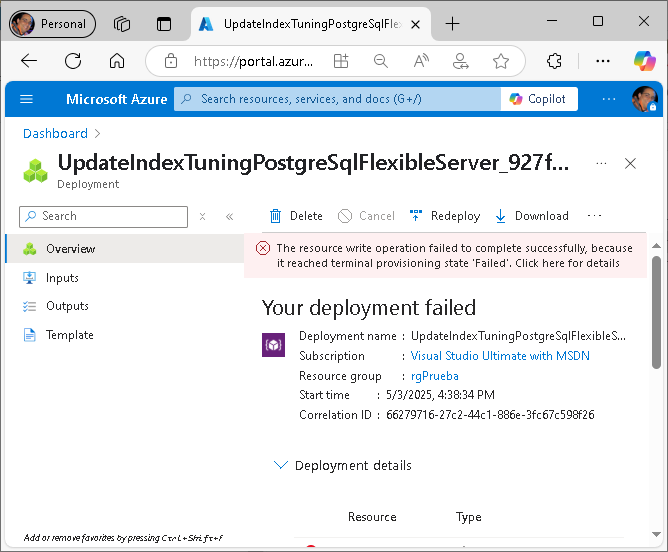The width and height of the screenshot is (668, 552).
Task: Open the browser apps icon in address bar
Action: 341,61
